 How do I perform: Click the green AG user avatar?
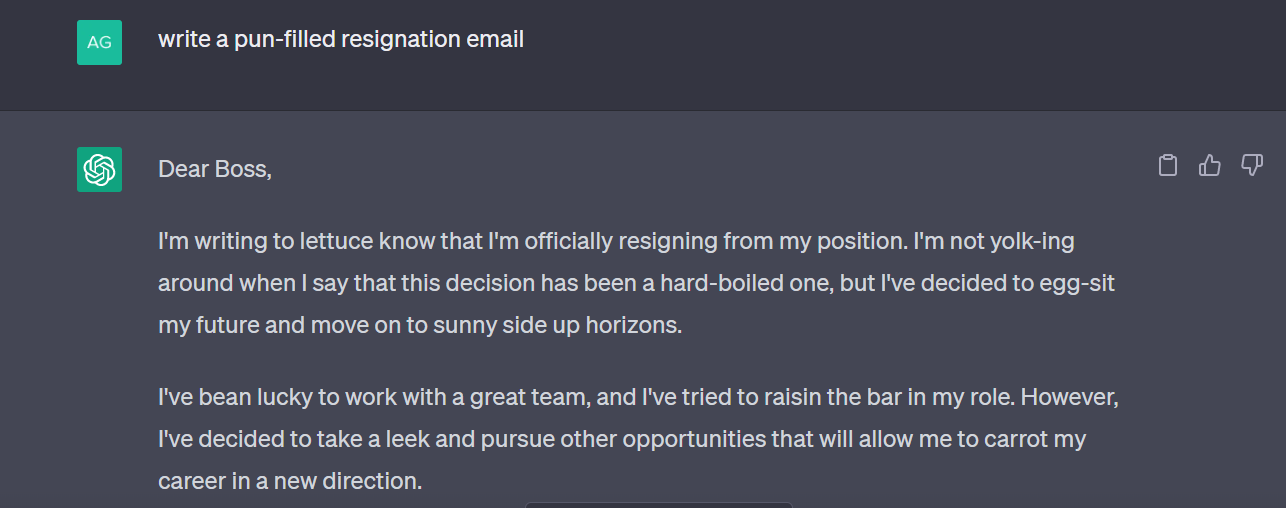[99, 42]
